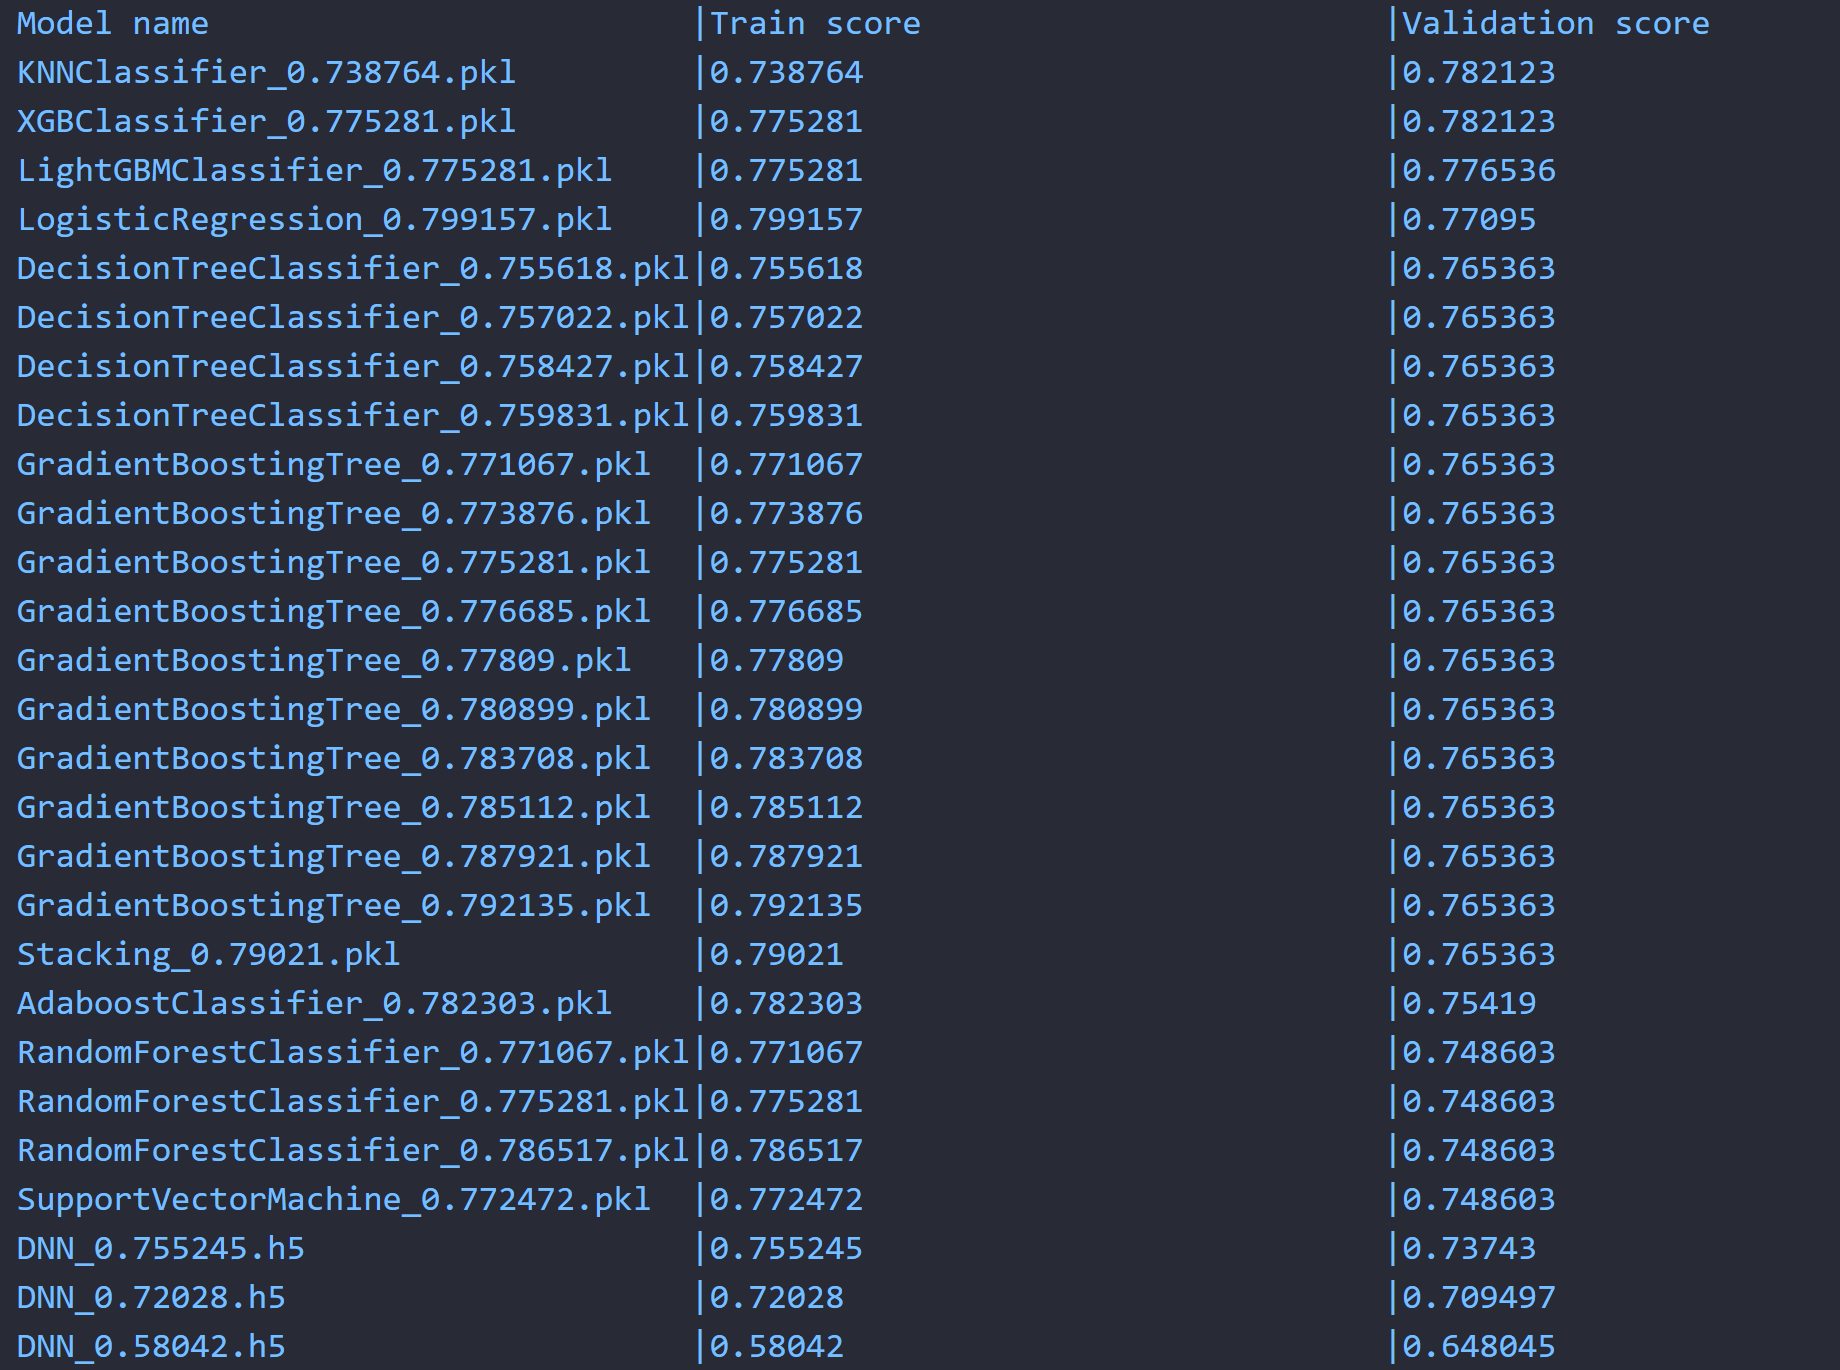Select file name GradientBoostingTree_0.783708.pkl
The image size is (1840, 1370).
click(x=334, y=759)
